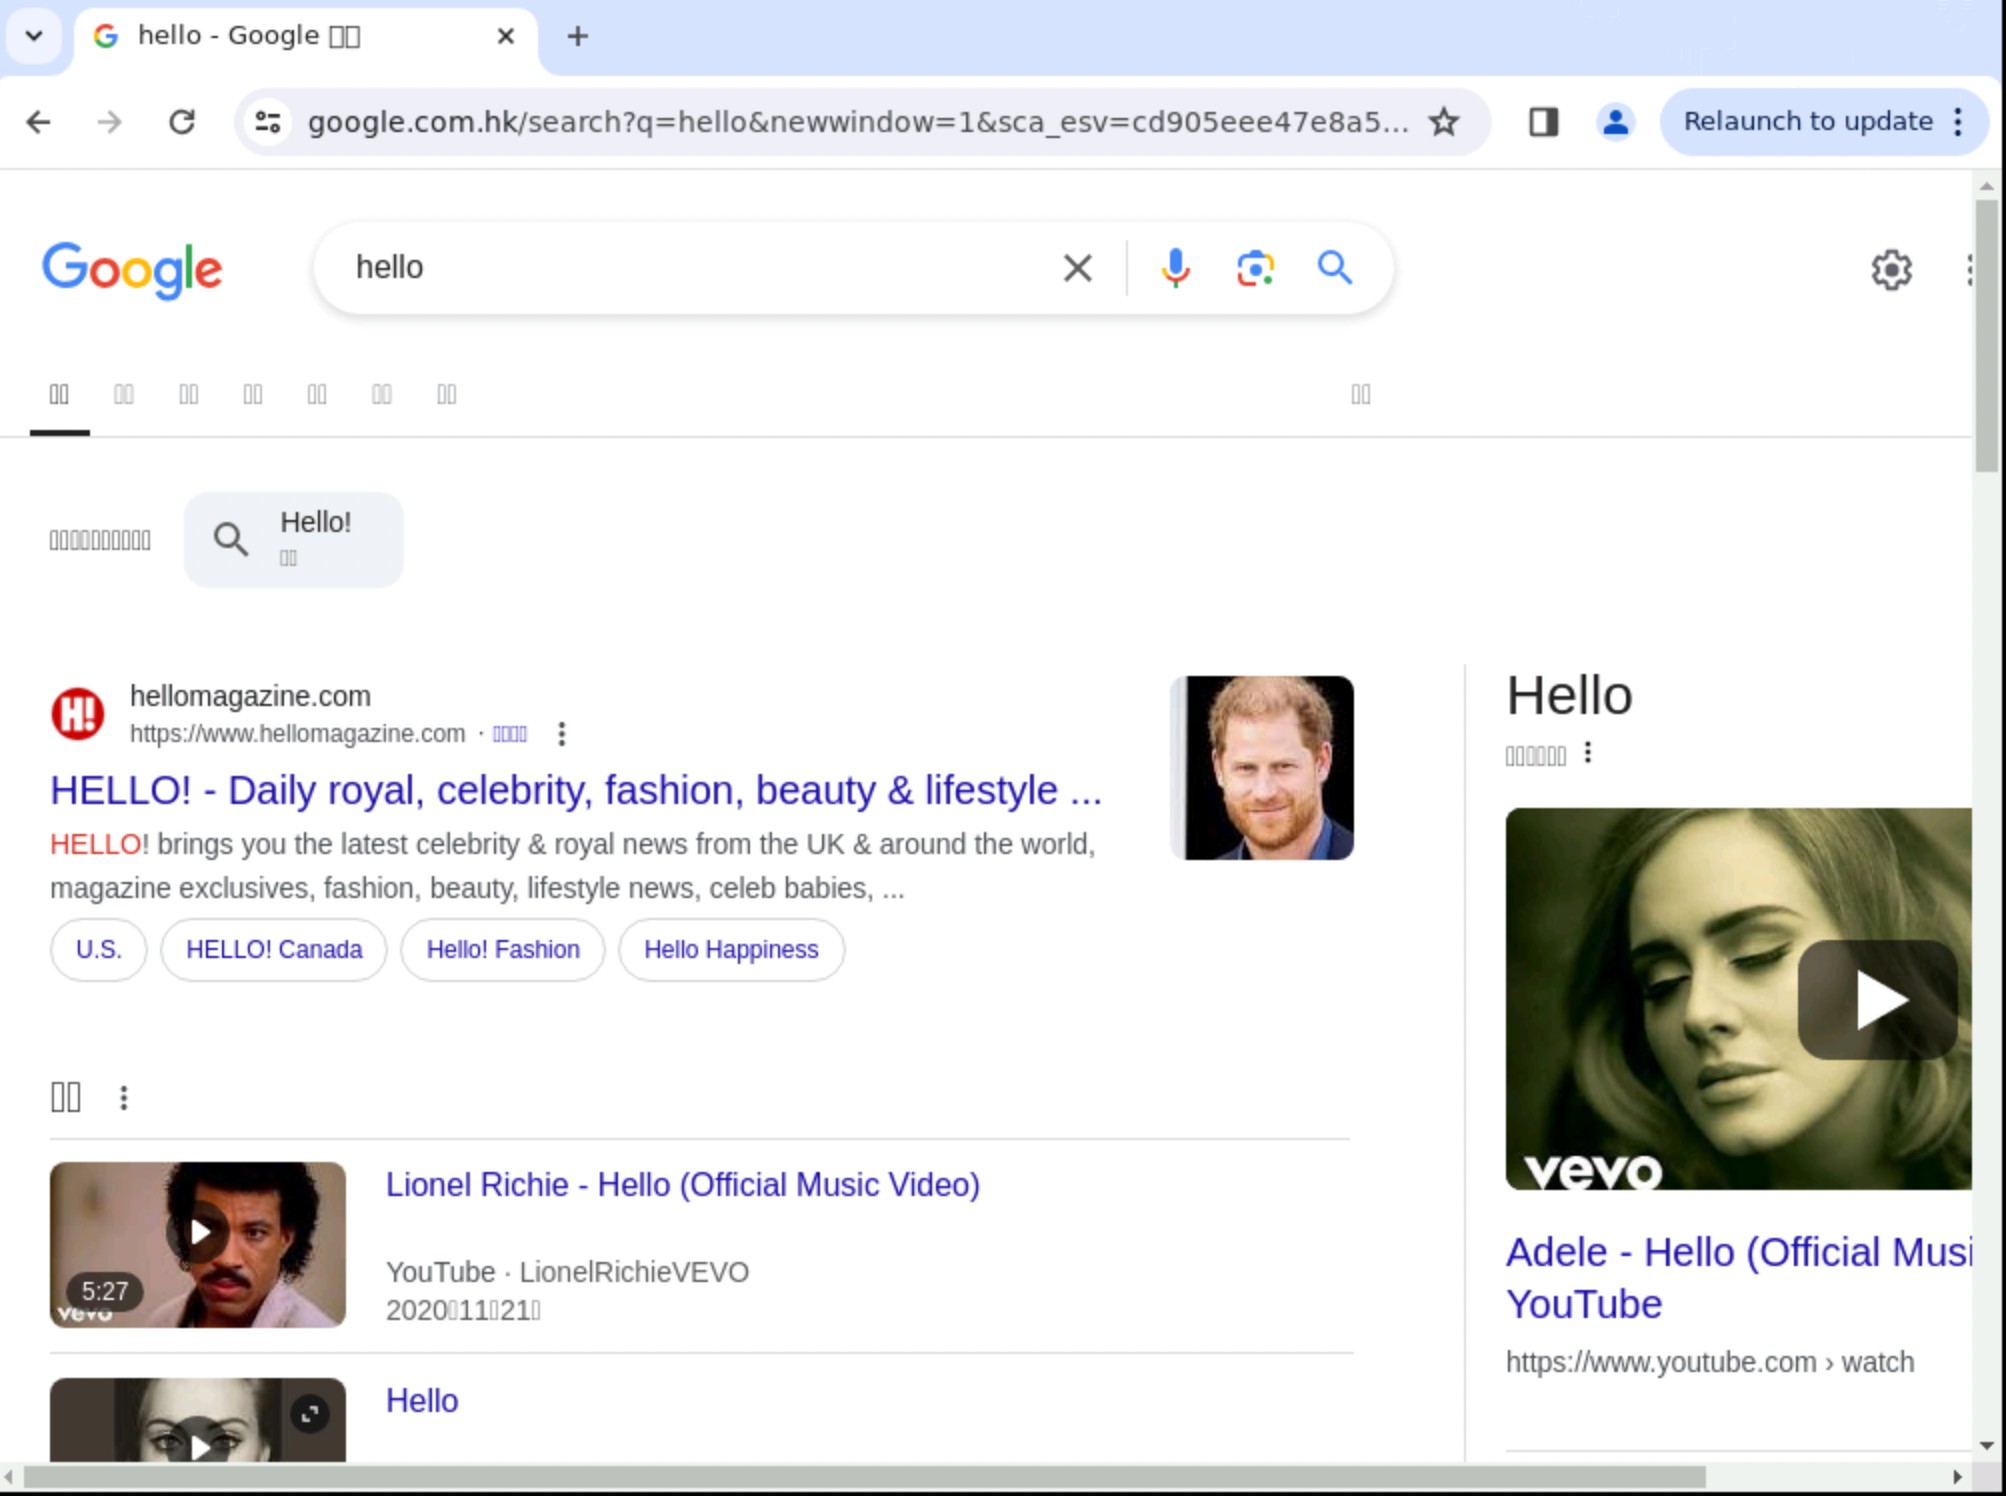Clear the search query with the X
The image size is (2006, 1496).
1077,267
